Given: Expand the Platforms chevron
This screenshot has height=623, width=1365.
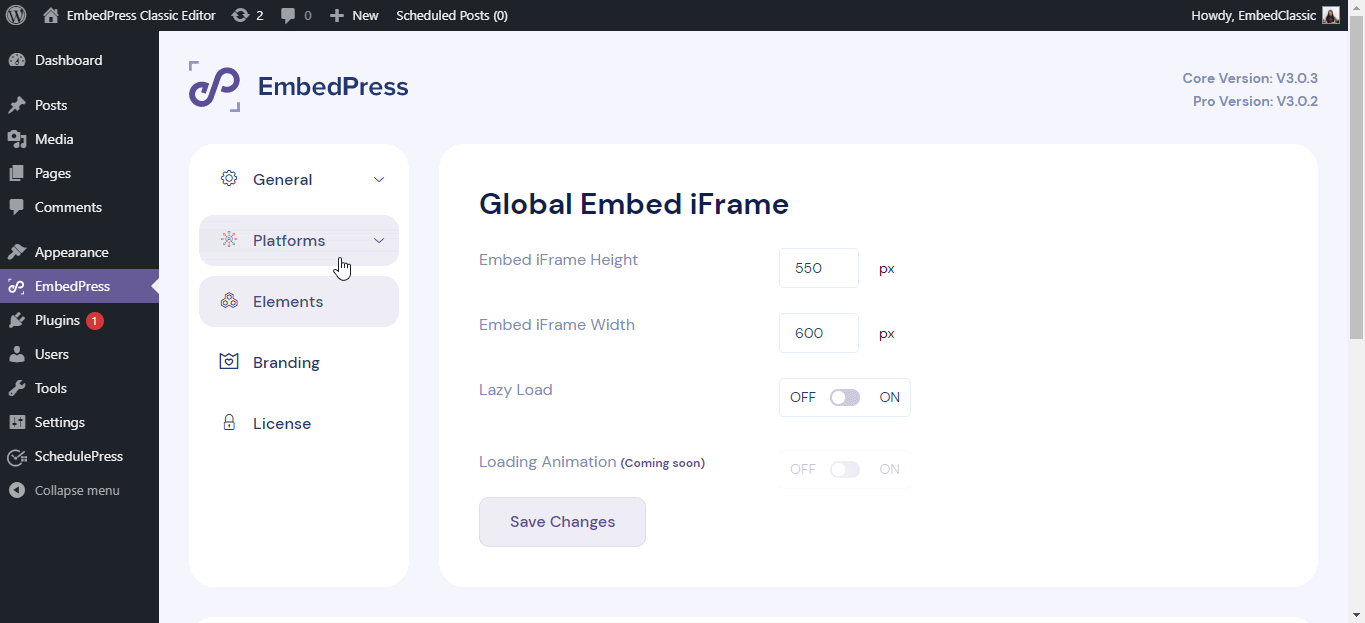Looking at the screenshot, I should tap(379, 241).
